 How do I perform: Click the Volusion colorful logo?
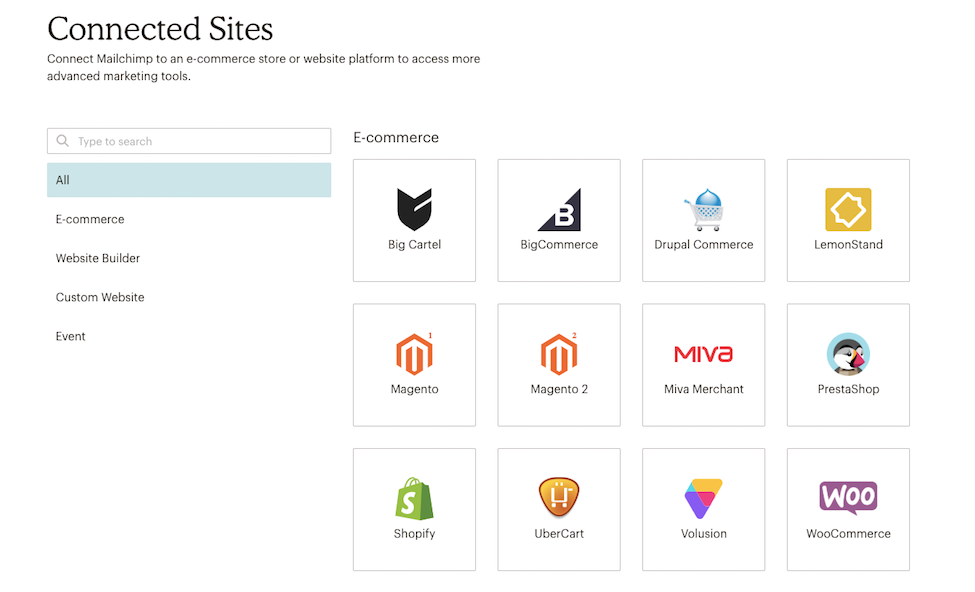[x=704, y=499]
